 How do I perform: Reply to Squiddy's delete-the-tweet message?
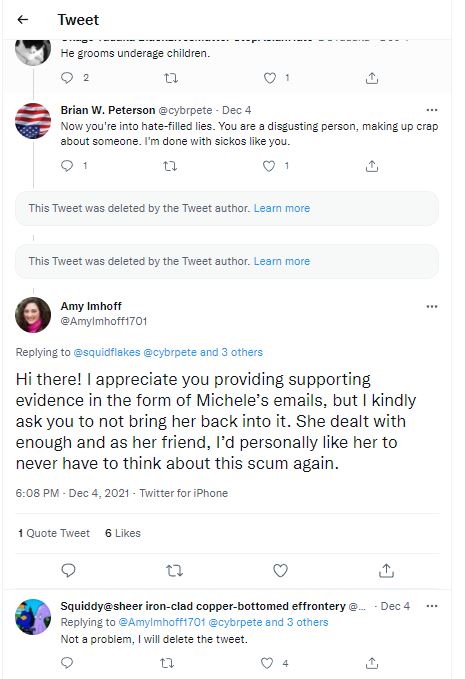(67, 662)
